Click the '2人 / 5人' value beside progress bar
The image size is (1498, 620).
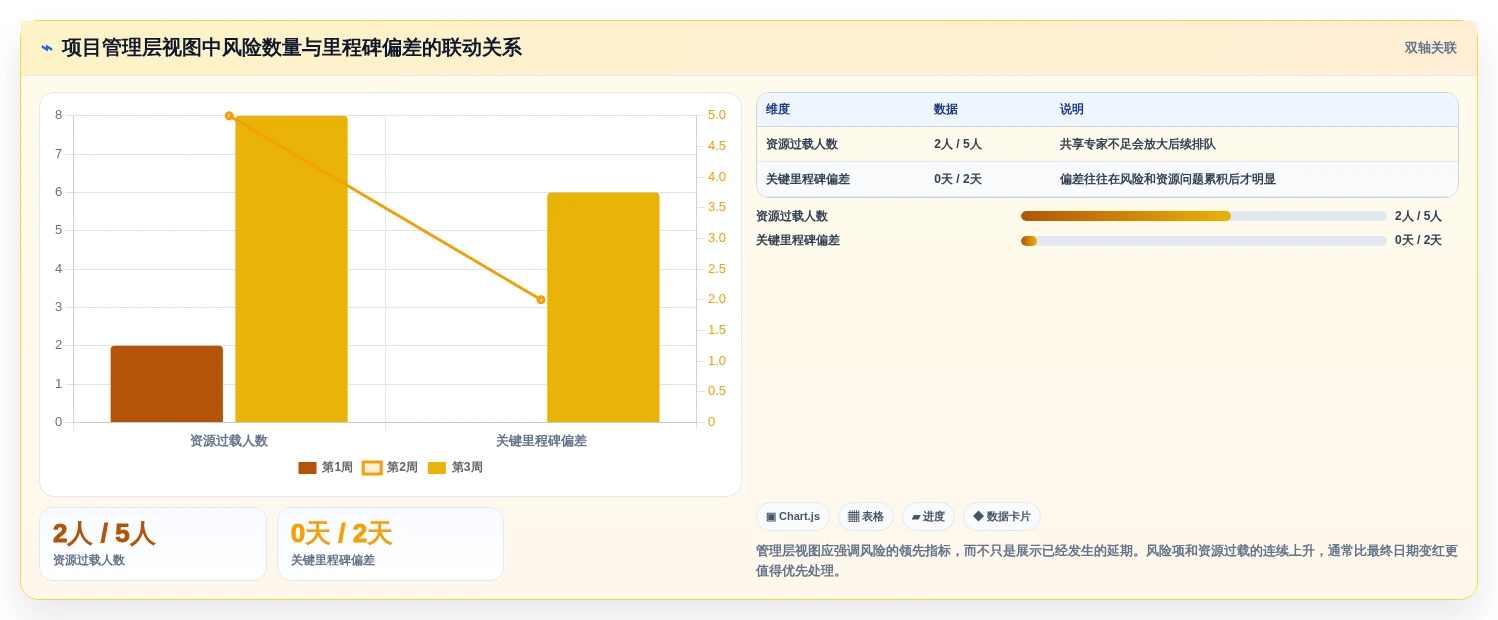point(1418,216)
